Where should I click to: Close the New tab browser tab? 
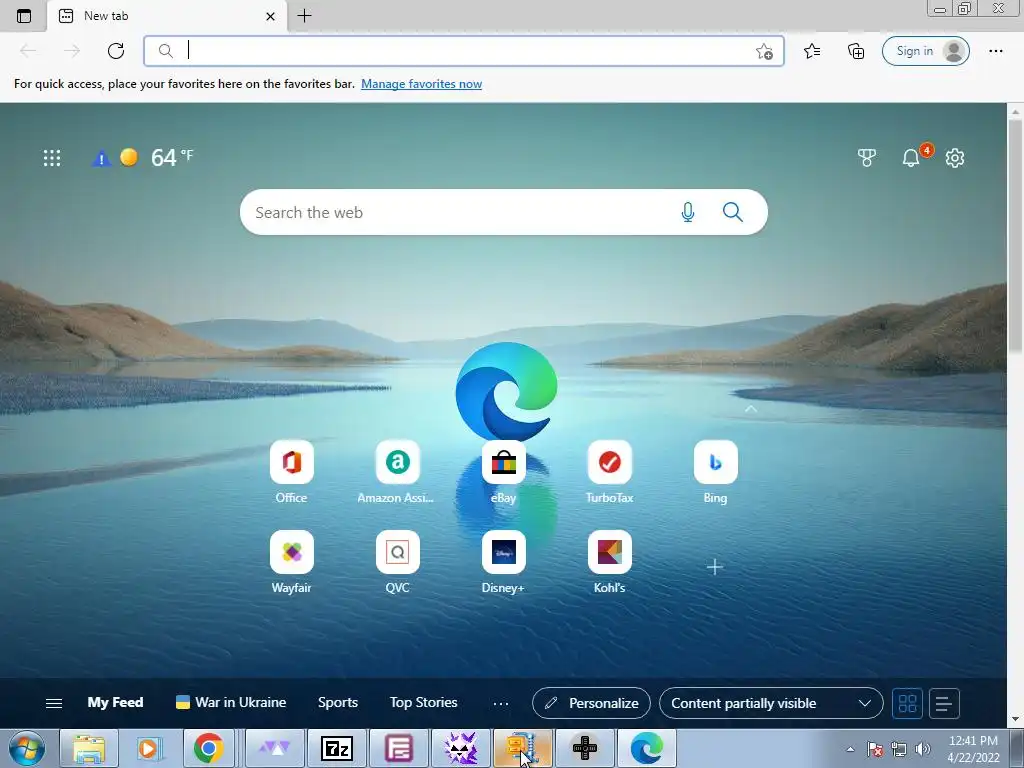click(270, 16)
